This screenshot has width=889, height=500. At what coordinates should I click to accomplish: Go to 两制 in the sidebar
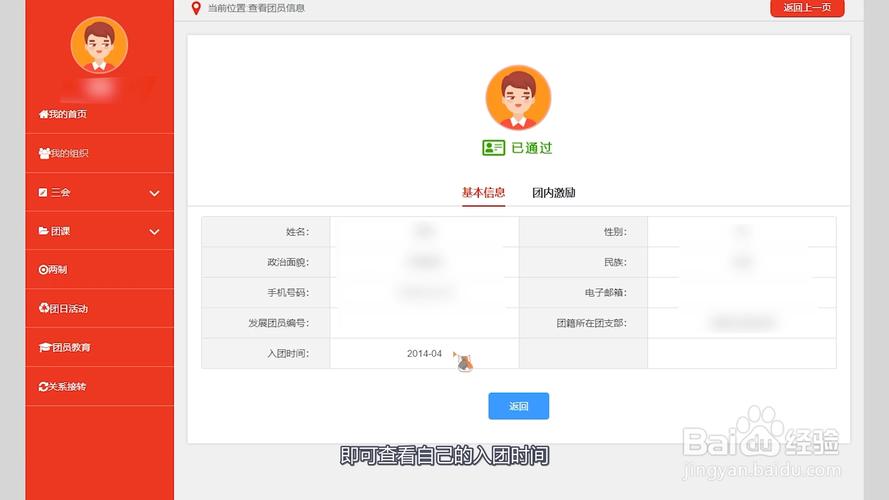coord(99,270)
